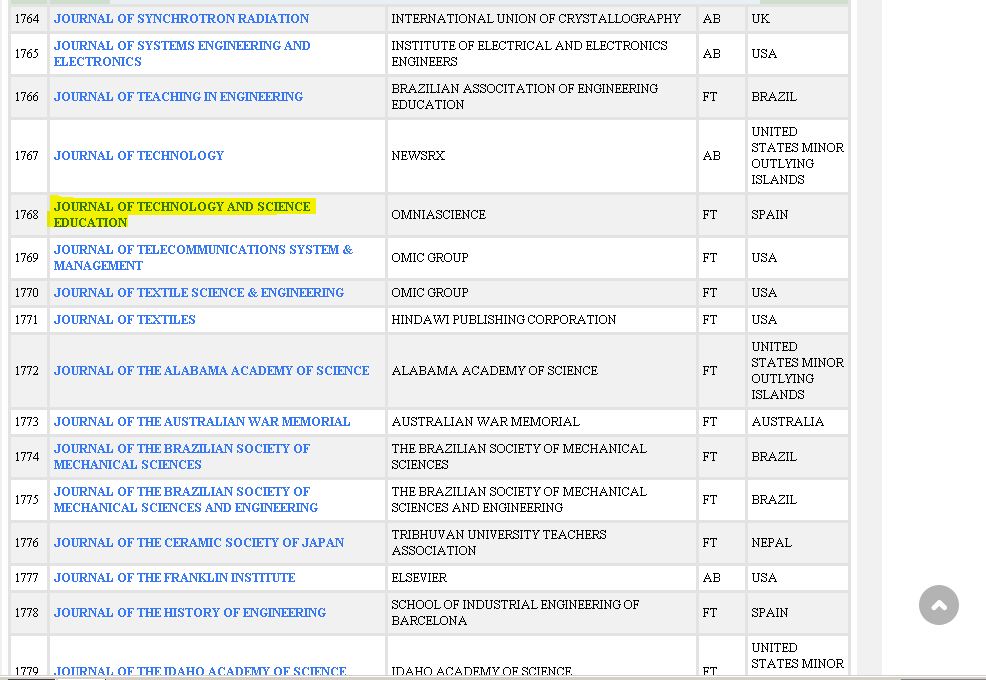Select the row number 1764 cell
The width and height of the screenshot is (986, 680).
point(27,19)
